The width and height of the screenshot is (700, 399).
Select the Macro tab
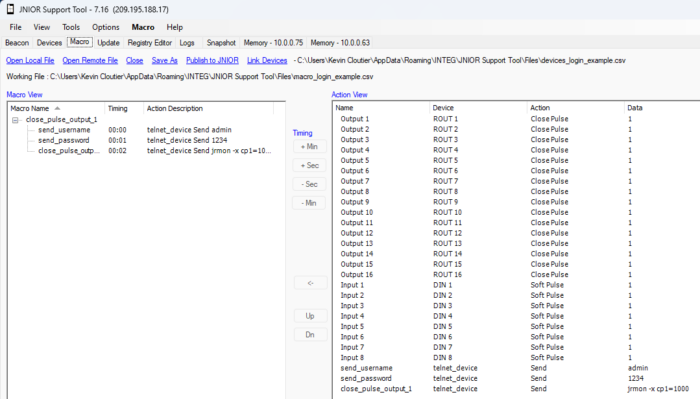(79, 42)
